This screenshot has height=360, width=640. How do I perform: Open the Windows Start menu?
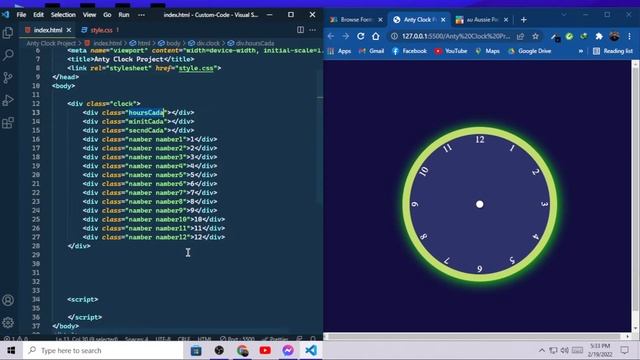pos(11,351)
